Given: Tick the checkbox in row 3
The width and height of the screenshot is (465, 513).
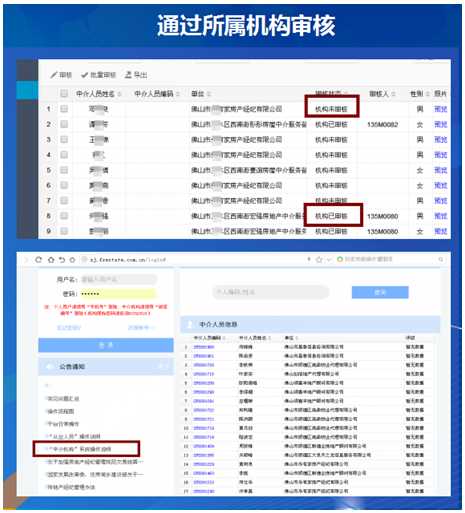Looking at the screenshot, I should pyautogui.click(x=64, y=139).
